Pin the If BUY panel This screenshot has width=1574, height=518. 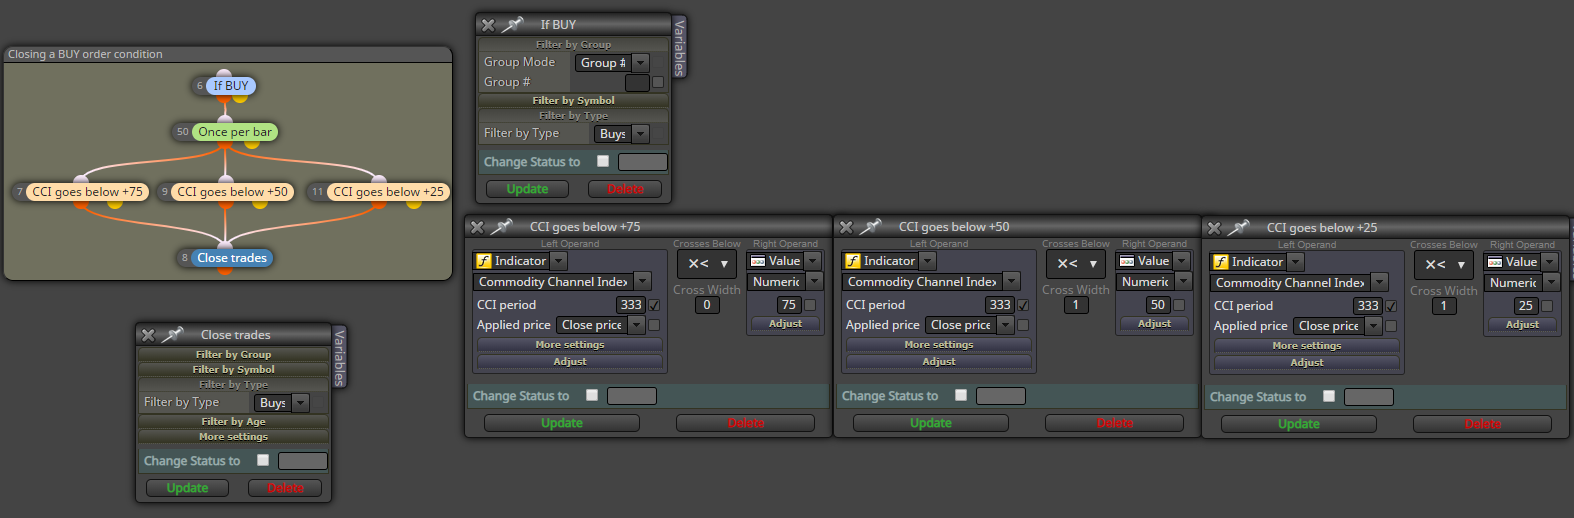pos(512,24)
